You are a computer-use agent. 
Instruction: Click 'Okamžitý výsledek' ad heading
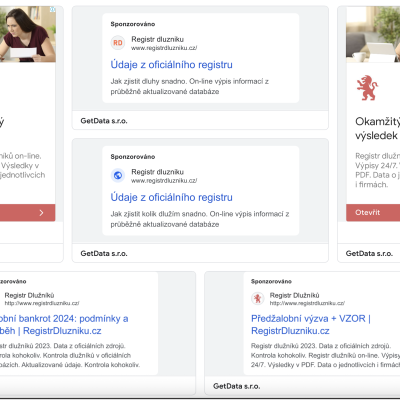377,128
